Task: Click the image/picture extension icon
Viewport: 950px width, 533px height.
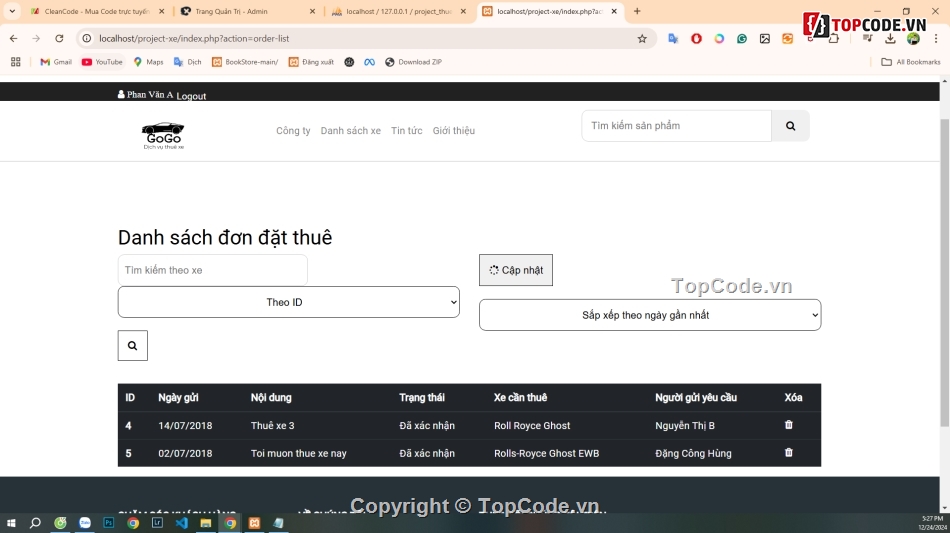Action: click(765, 39)
